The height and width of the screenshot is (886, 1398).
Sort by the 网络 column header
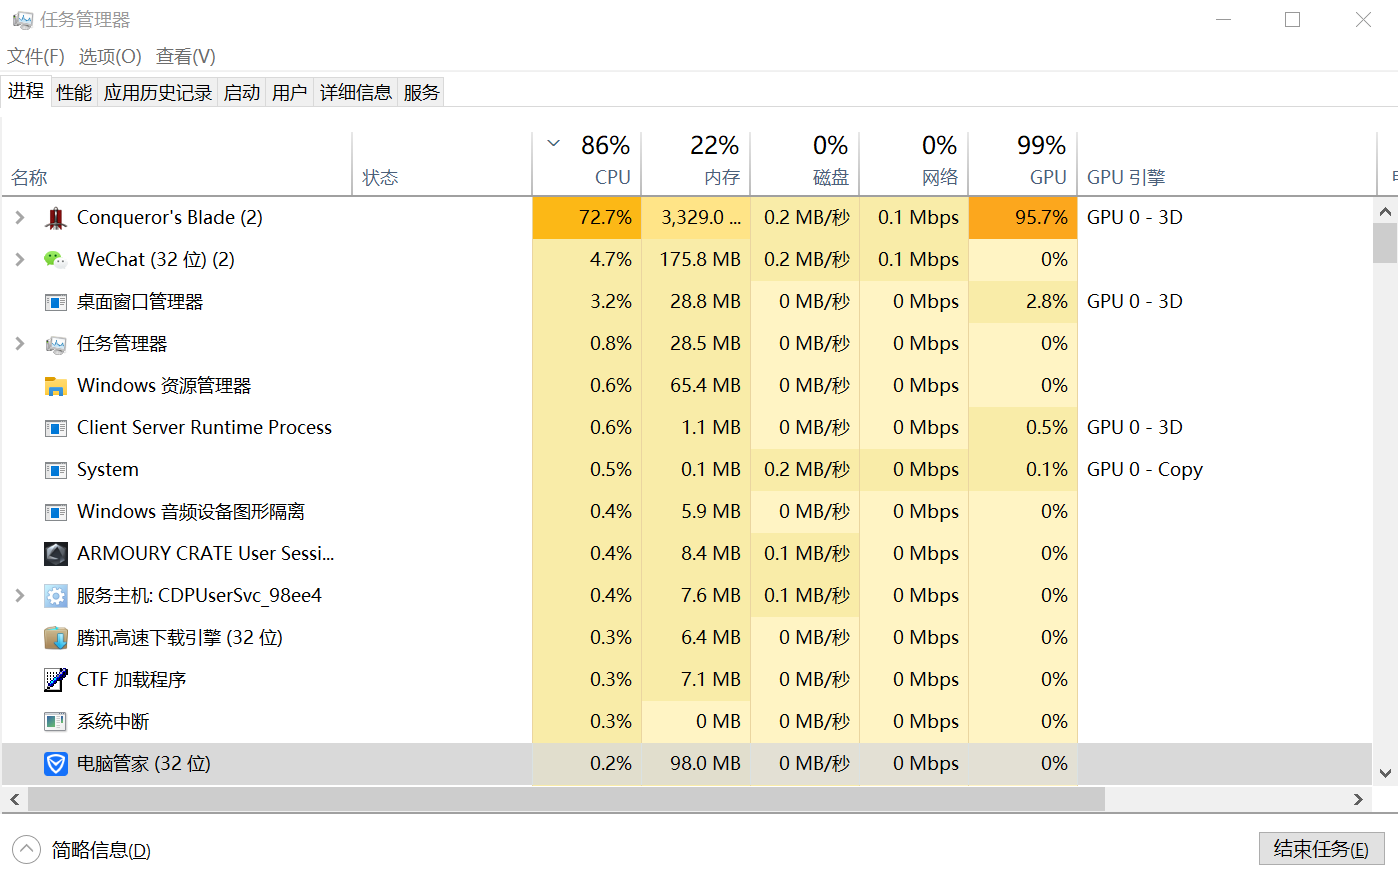pyautogui.click(x=913, y=163)
